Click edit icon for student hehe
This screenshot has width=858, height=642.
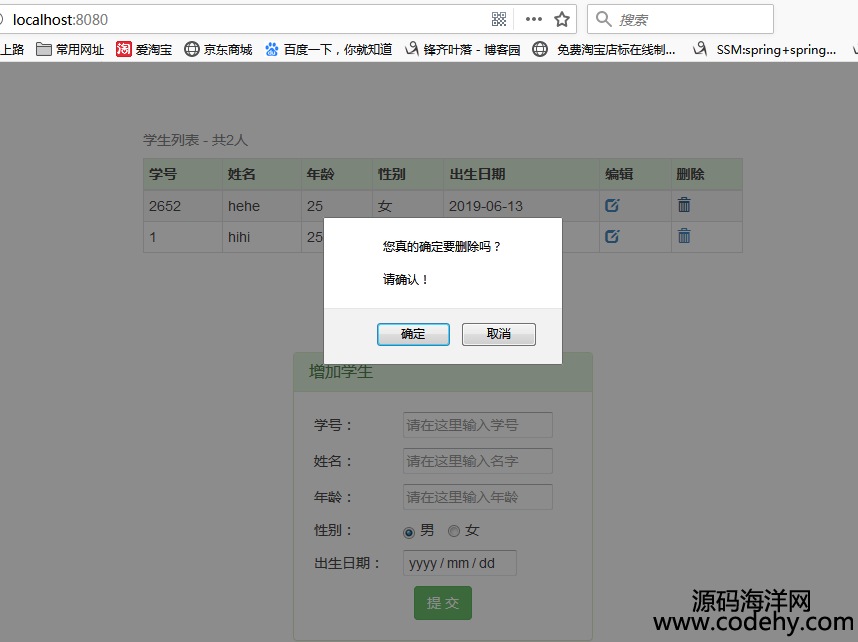tap(612, 205)
